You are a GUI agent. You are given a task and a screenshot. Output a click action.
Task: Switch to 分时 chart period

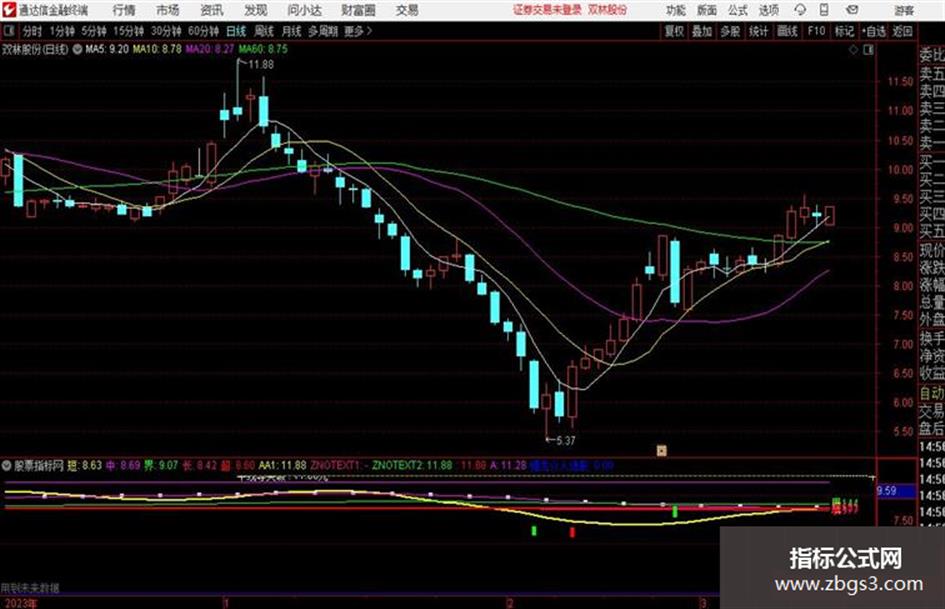[x=32, y=31]
